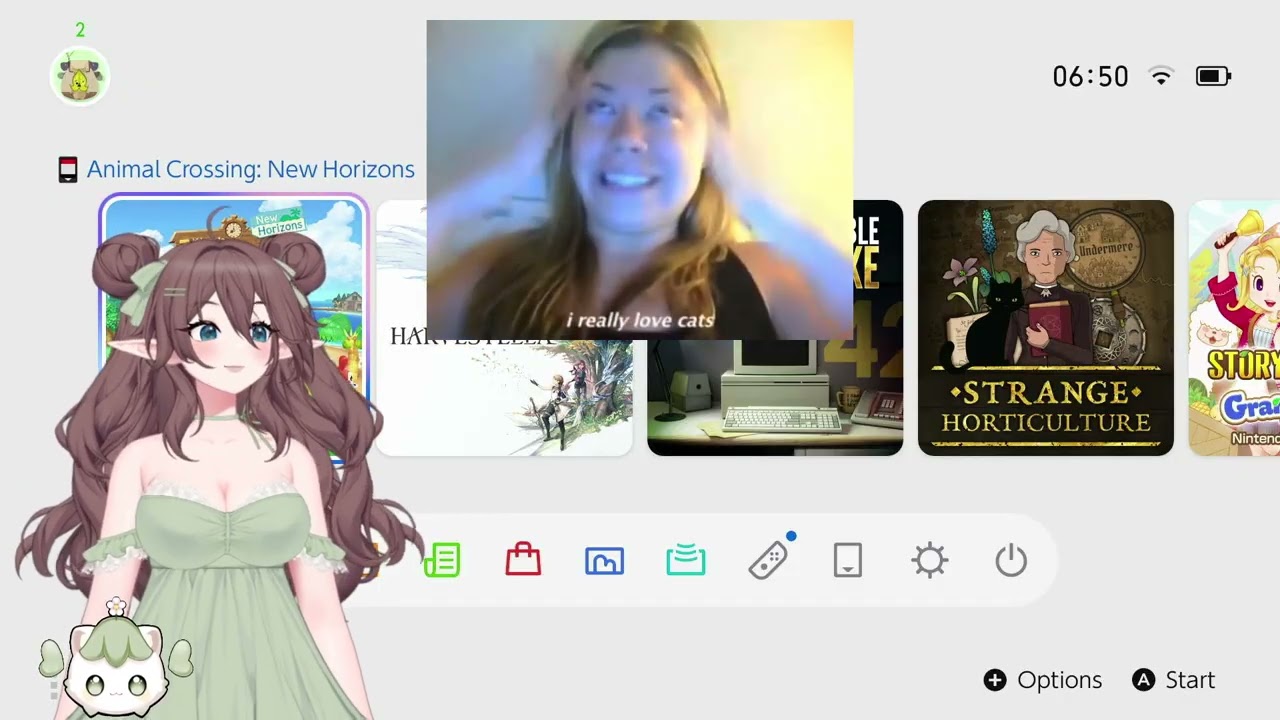Click the cat video overlay
This screenshot has width=1280, height=720.
[x=640, y=180]
